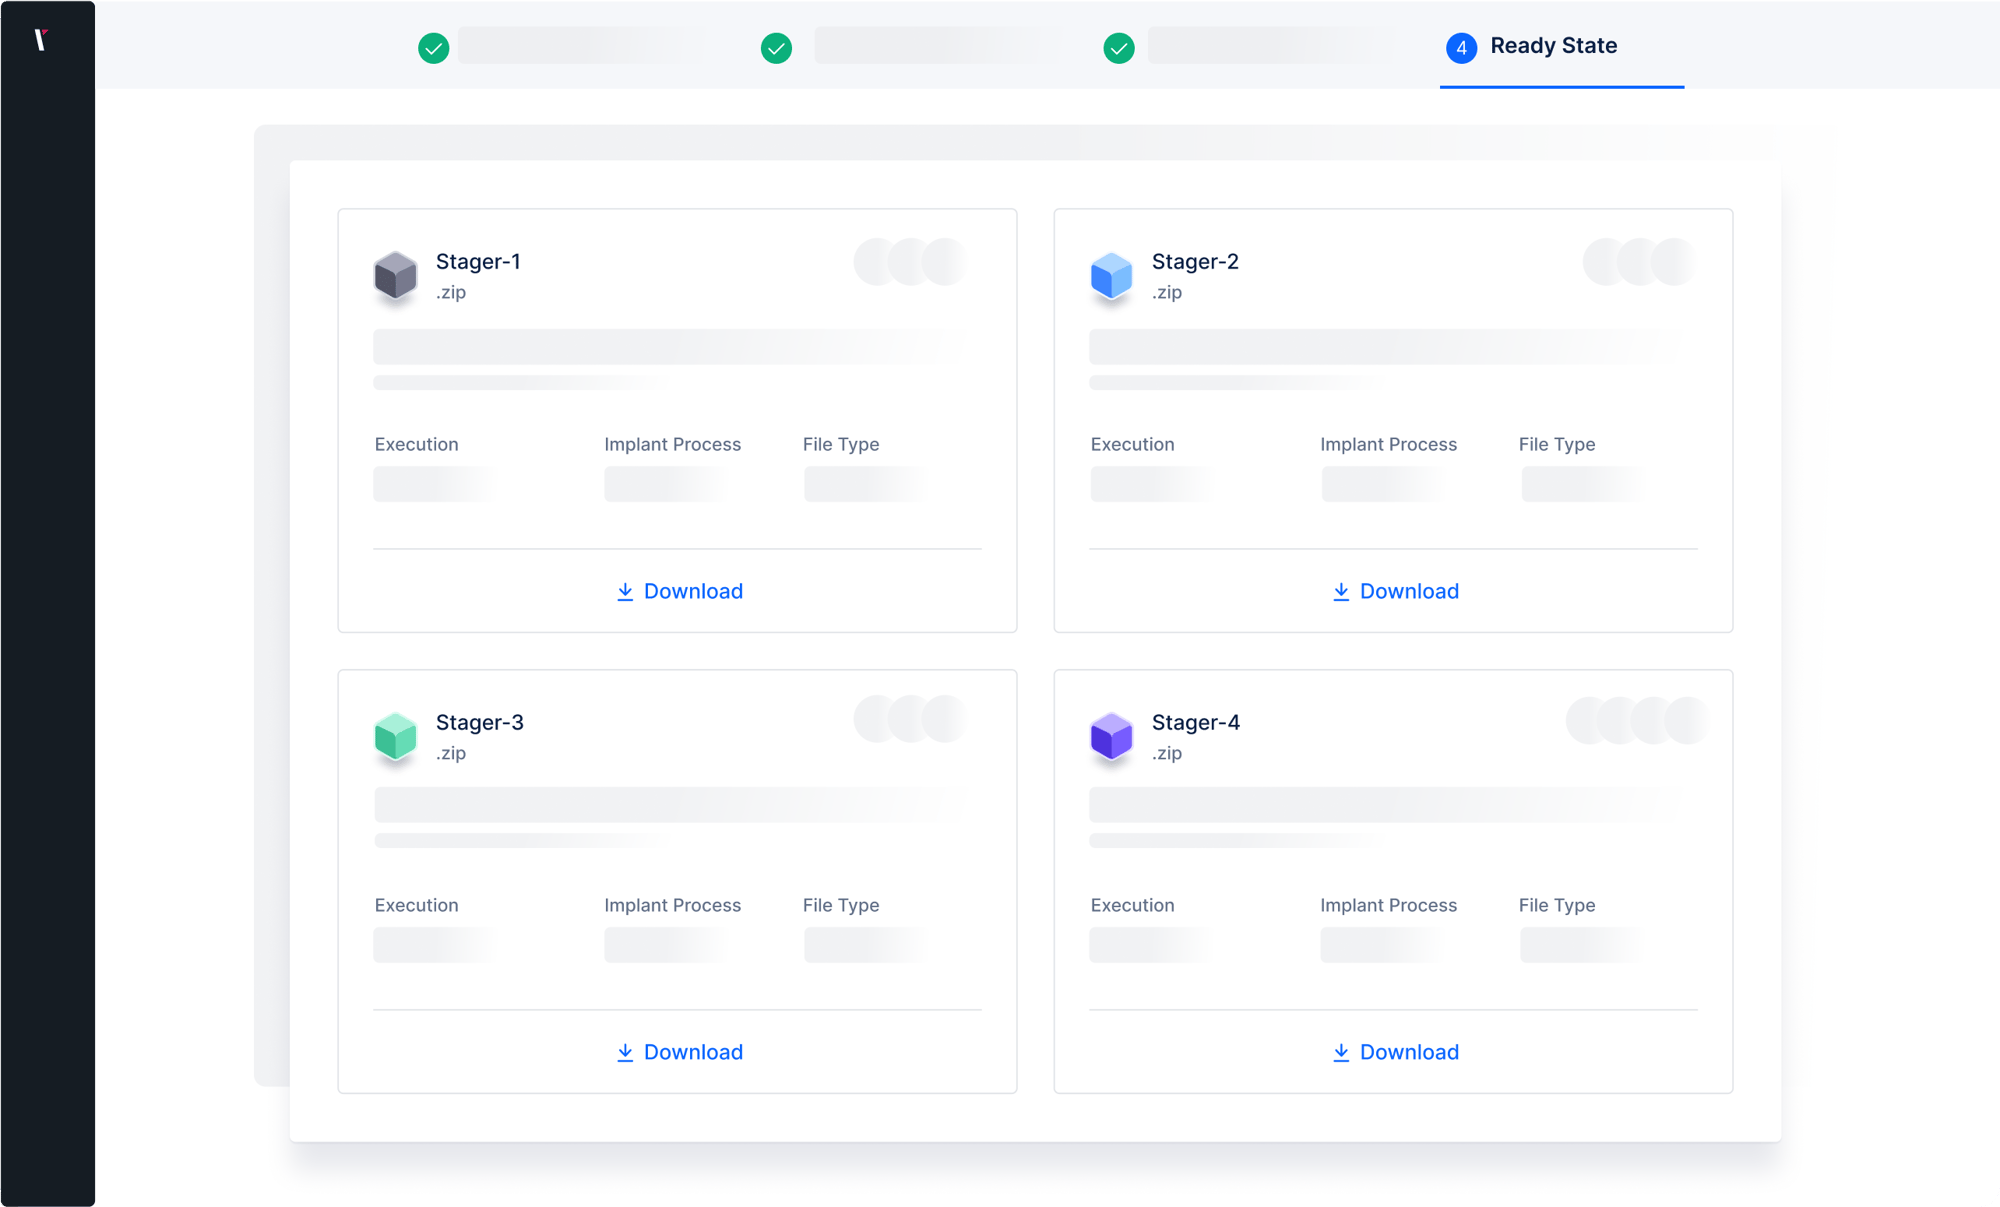The image size is (2000, 1207).
Task: Download the Stager-4 zip file
Action: [1396, 1052]
